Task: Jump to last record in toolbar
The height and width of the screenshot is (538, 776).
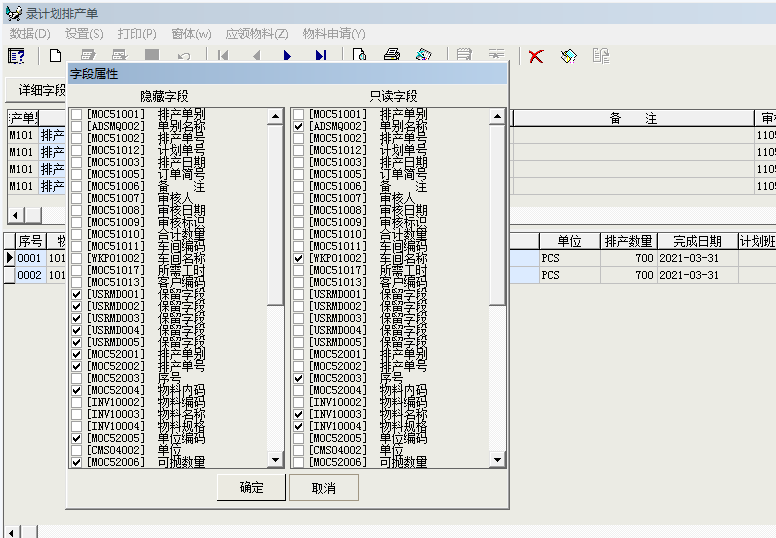Action: click(x=320, y=56)
